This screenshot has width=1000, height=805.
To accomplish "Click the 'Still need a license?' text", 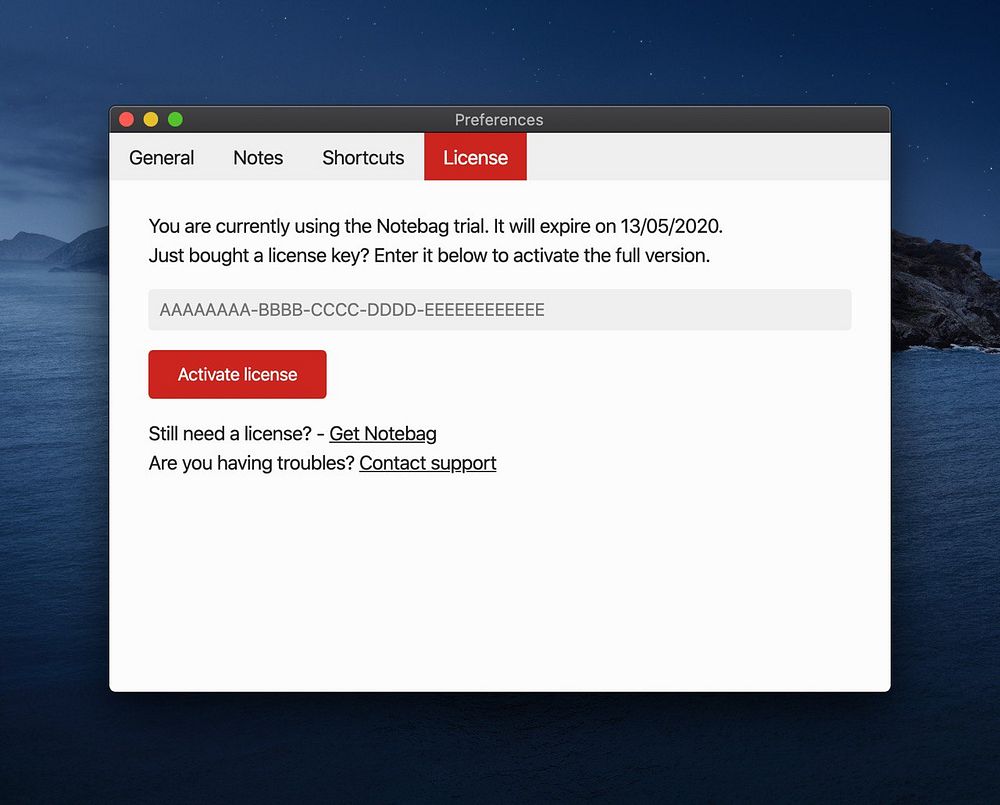I will click(x=230, y=434).
